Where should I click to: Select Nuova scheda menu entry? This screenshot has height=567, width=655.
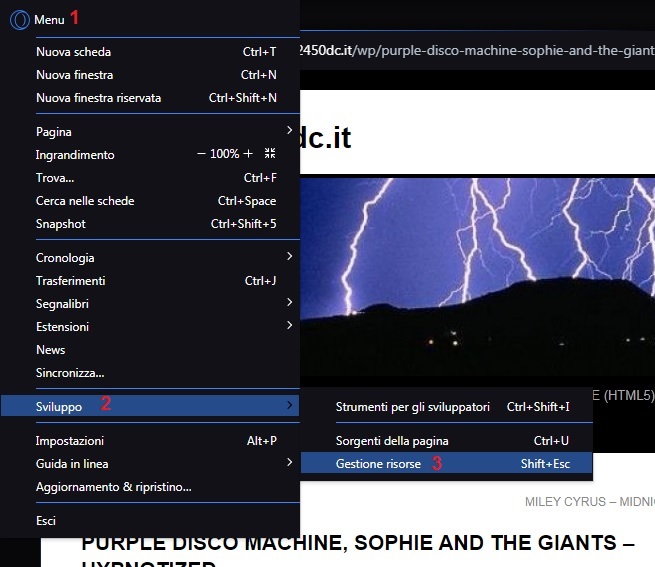coord(150,52)
